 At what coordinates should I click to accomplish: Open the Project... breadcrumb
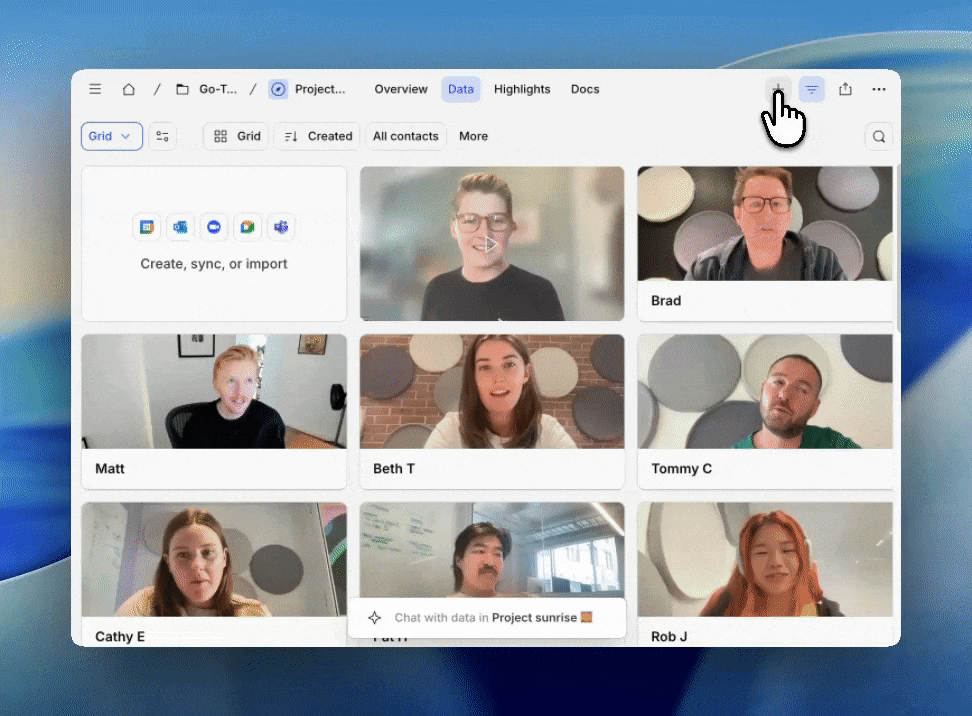tap(307, 89)
